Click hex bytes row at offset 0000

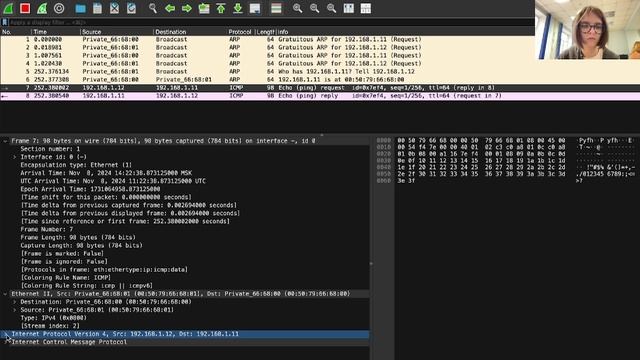(x=482, y=140)
